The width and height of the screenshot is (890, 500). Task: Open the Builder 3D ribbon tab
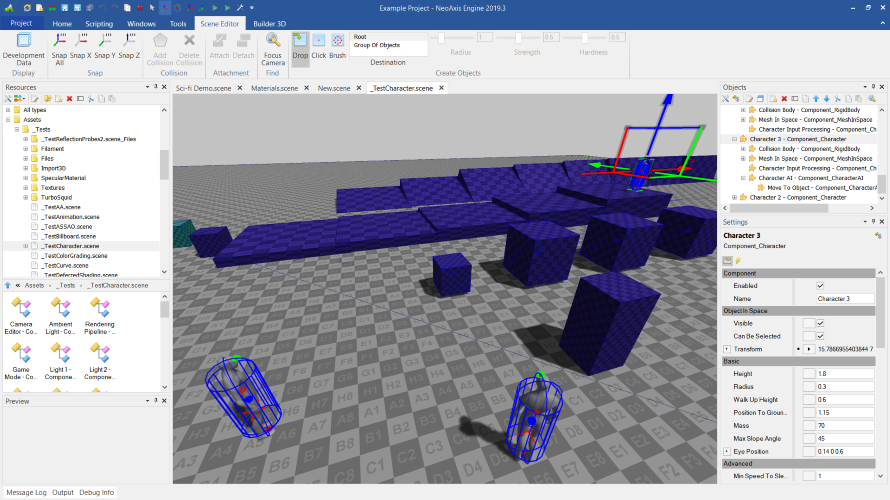[x=270, y=24]
